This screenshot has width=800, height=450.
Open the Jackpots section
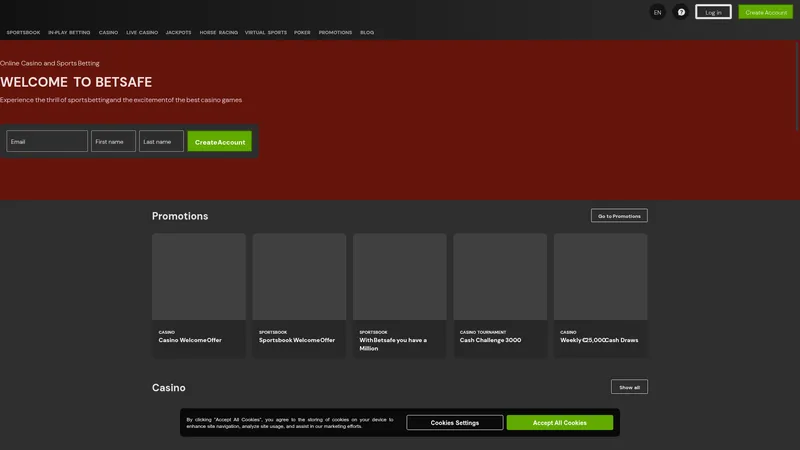(178, 32)
